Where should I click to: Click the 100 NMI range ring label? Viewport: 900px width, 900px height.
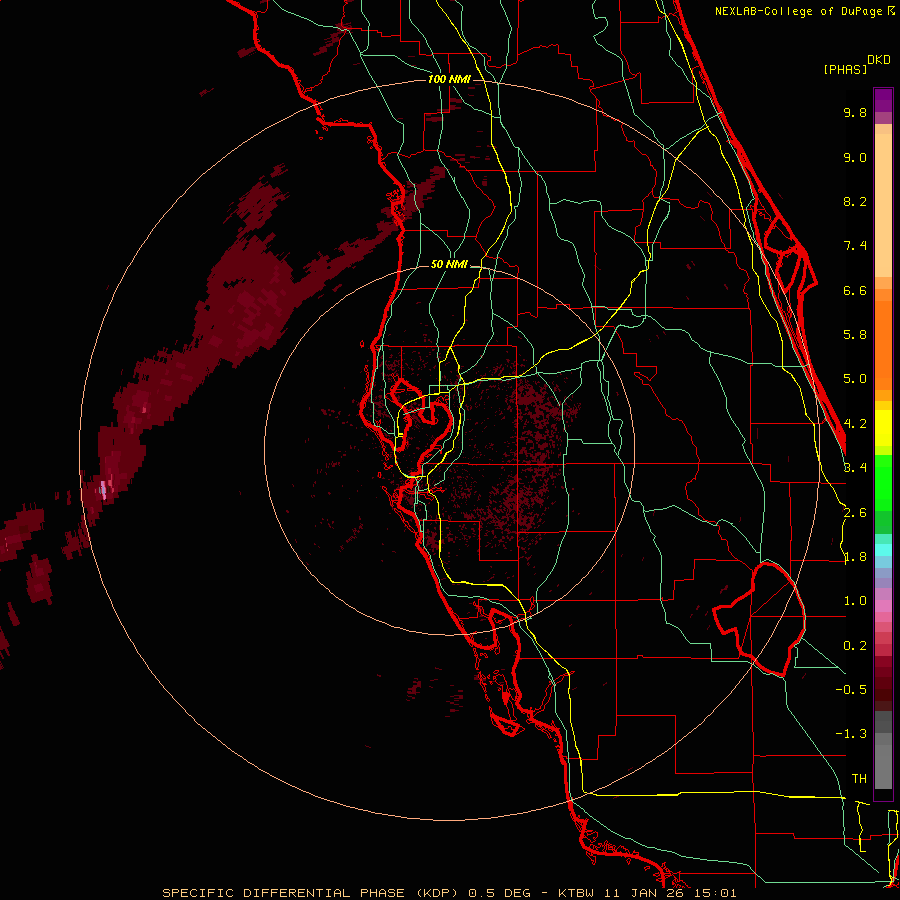pyautogui.click(x=449, y=79)
